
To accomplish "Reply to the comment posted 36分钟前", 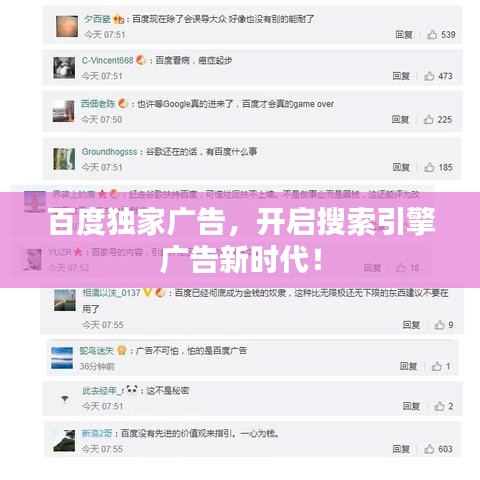I will (408, 366).
